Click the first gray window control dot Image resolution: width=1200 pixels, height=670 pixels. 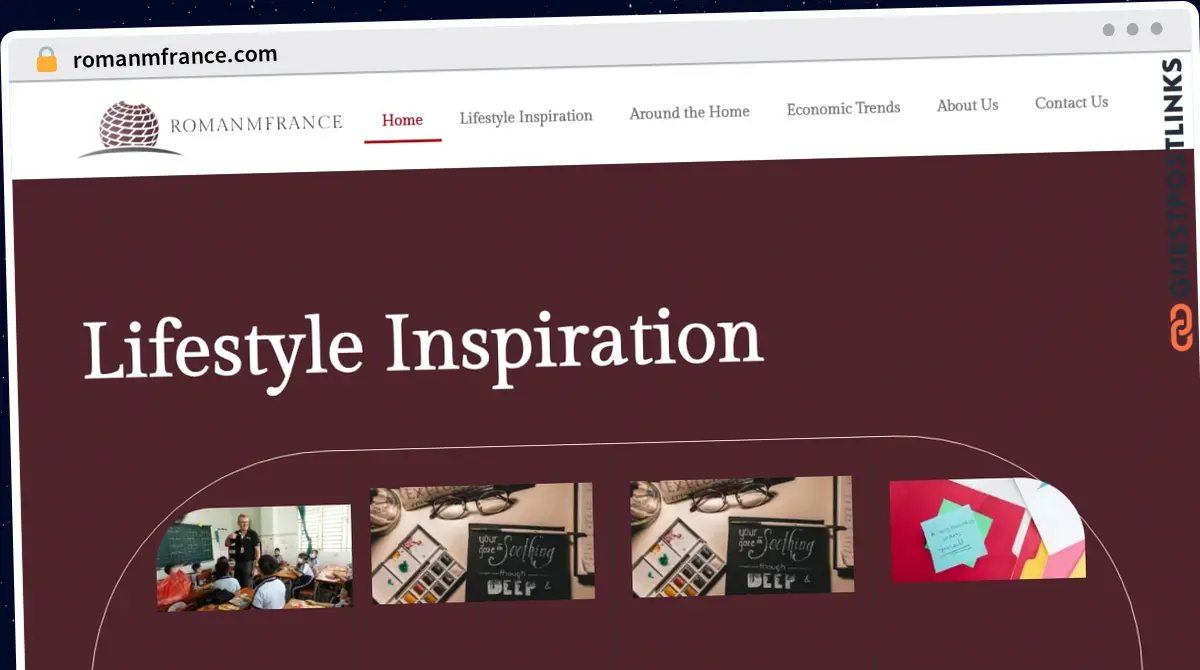[x=1109, y=30]
